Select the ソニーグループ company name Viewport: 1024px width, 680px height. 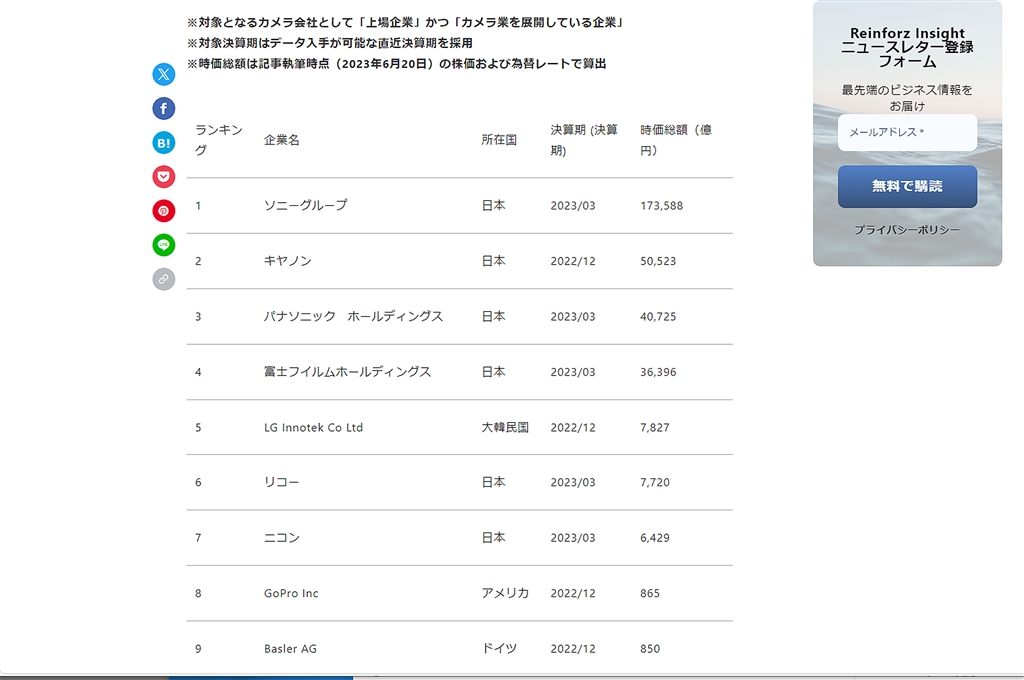click(x=306, y=205)
